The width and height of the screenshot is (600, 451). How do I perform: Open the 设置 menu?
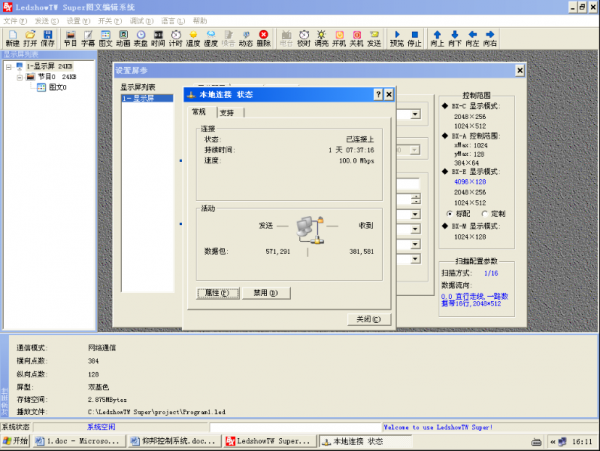pos(78,21)
